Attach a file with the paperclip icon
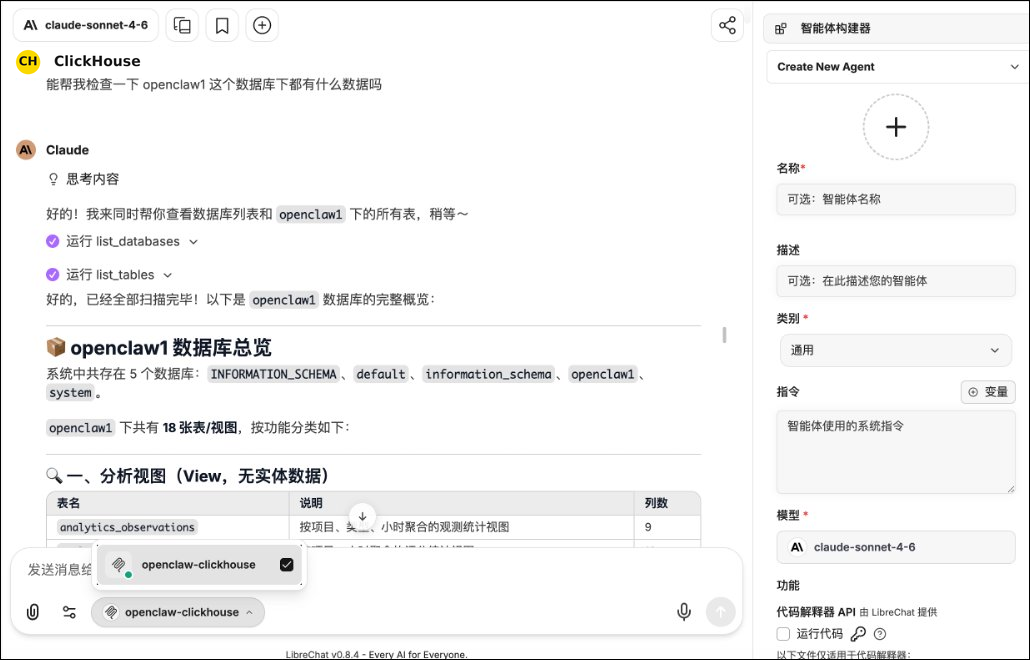The width and height of the screenshot is (1030, 660). click(x=32, y=611)
